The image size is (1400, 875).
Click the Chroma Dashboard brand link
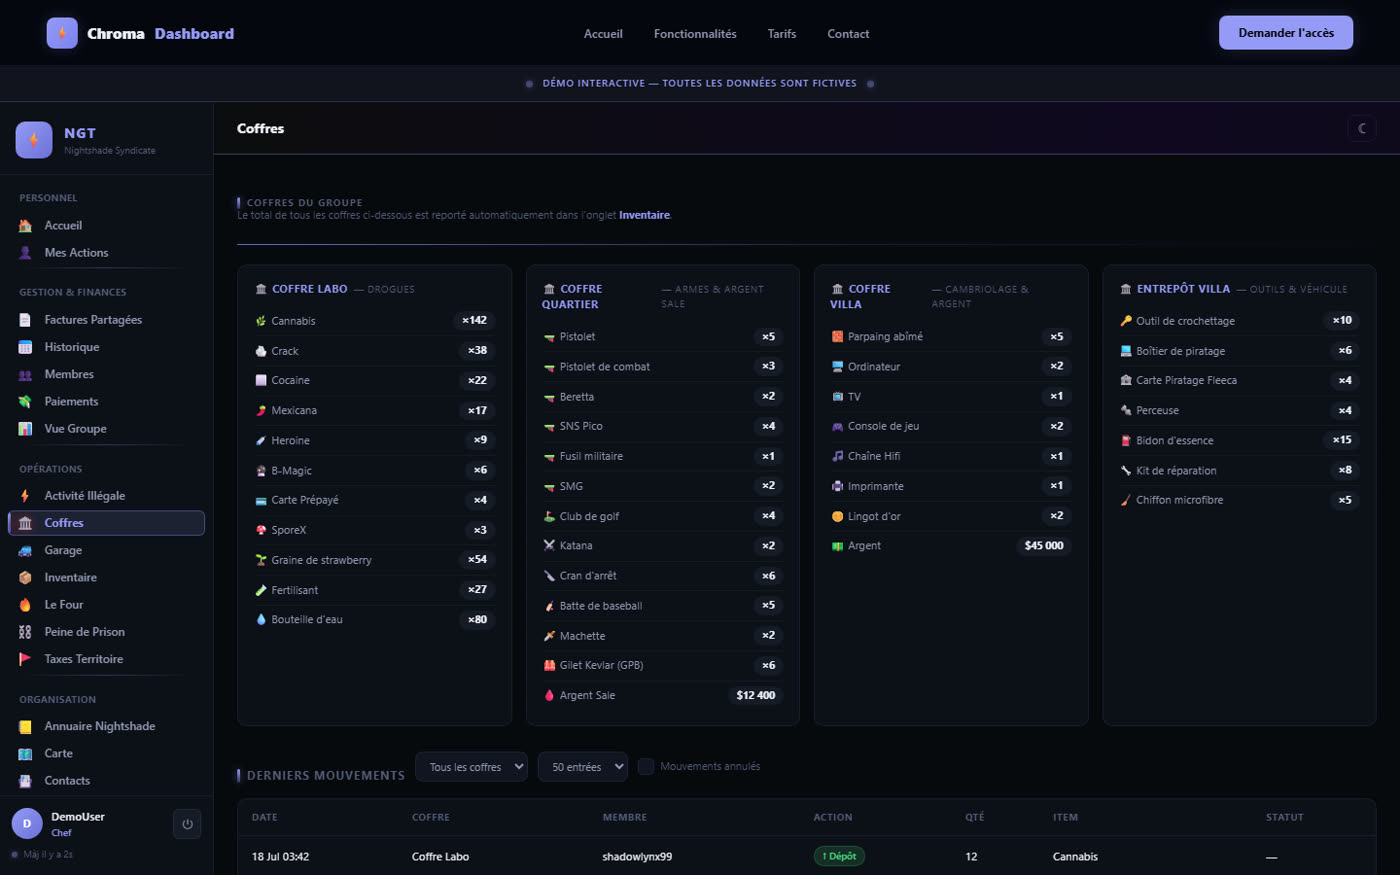(140, 33)
